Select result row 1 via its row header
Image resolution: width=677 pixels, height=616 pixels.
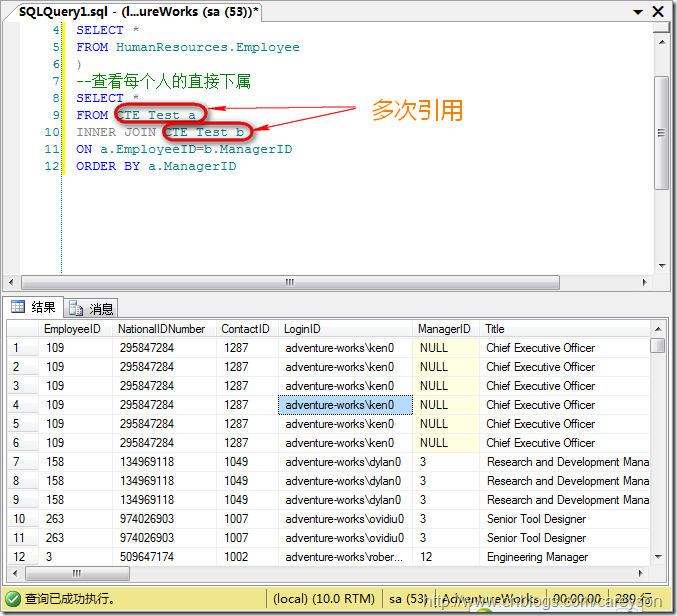[22, 348]
